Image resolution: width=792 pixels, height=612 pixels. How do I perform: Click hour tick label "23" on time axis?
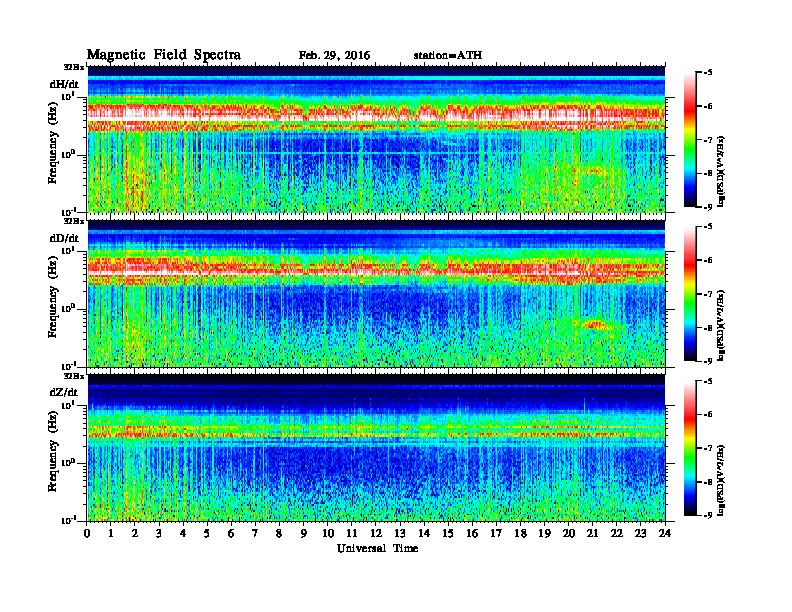point(641,534)
